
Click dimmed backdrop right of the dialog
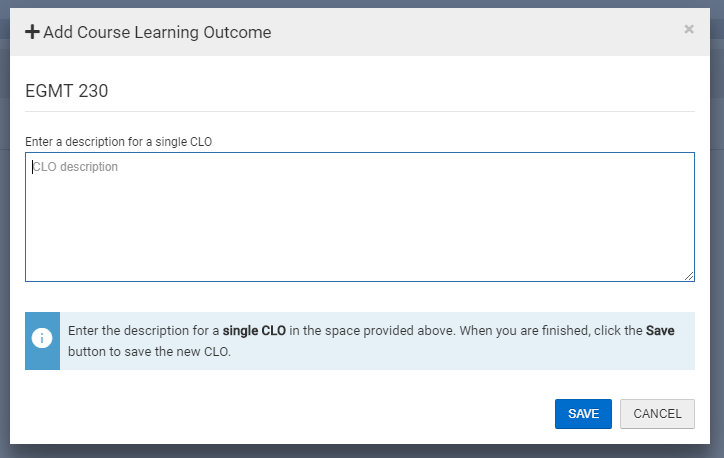(x=717, y=231)
